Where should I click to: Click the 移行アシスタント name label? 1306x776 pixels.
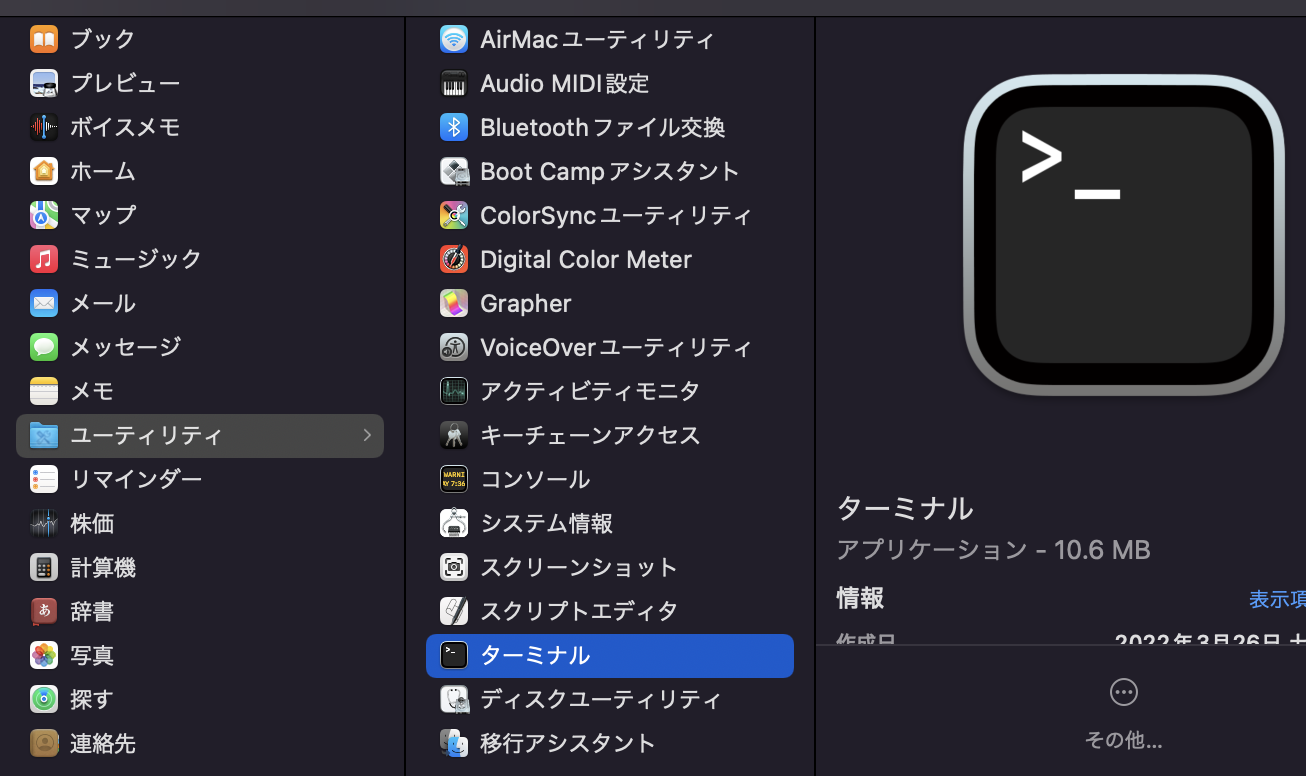[568, 744]
